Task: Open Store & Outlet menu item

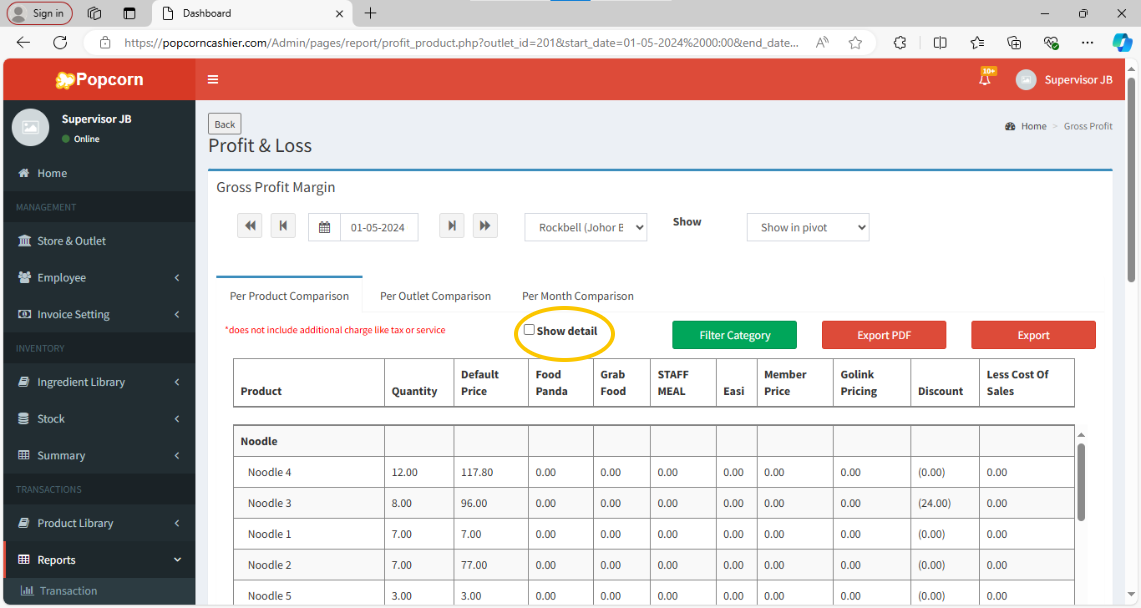Action: click(99, 241)
